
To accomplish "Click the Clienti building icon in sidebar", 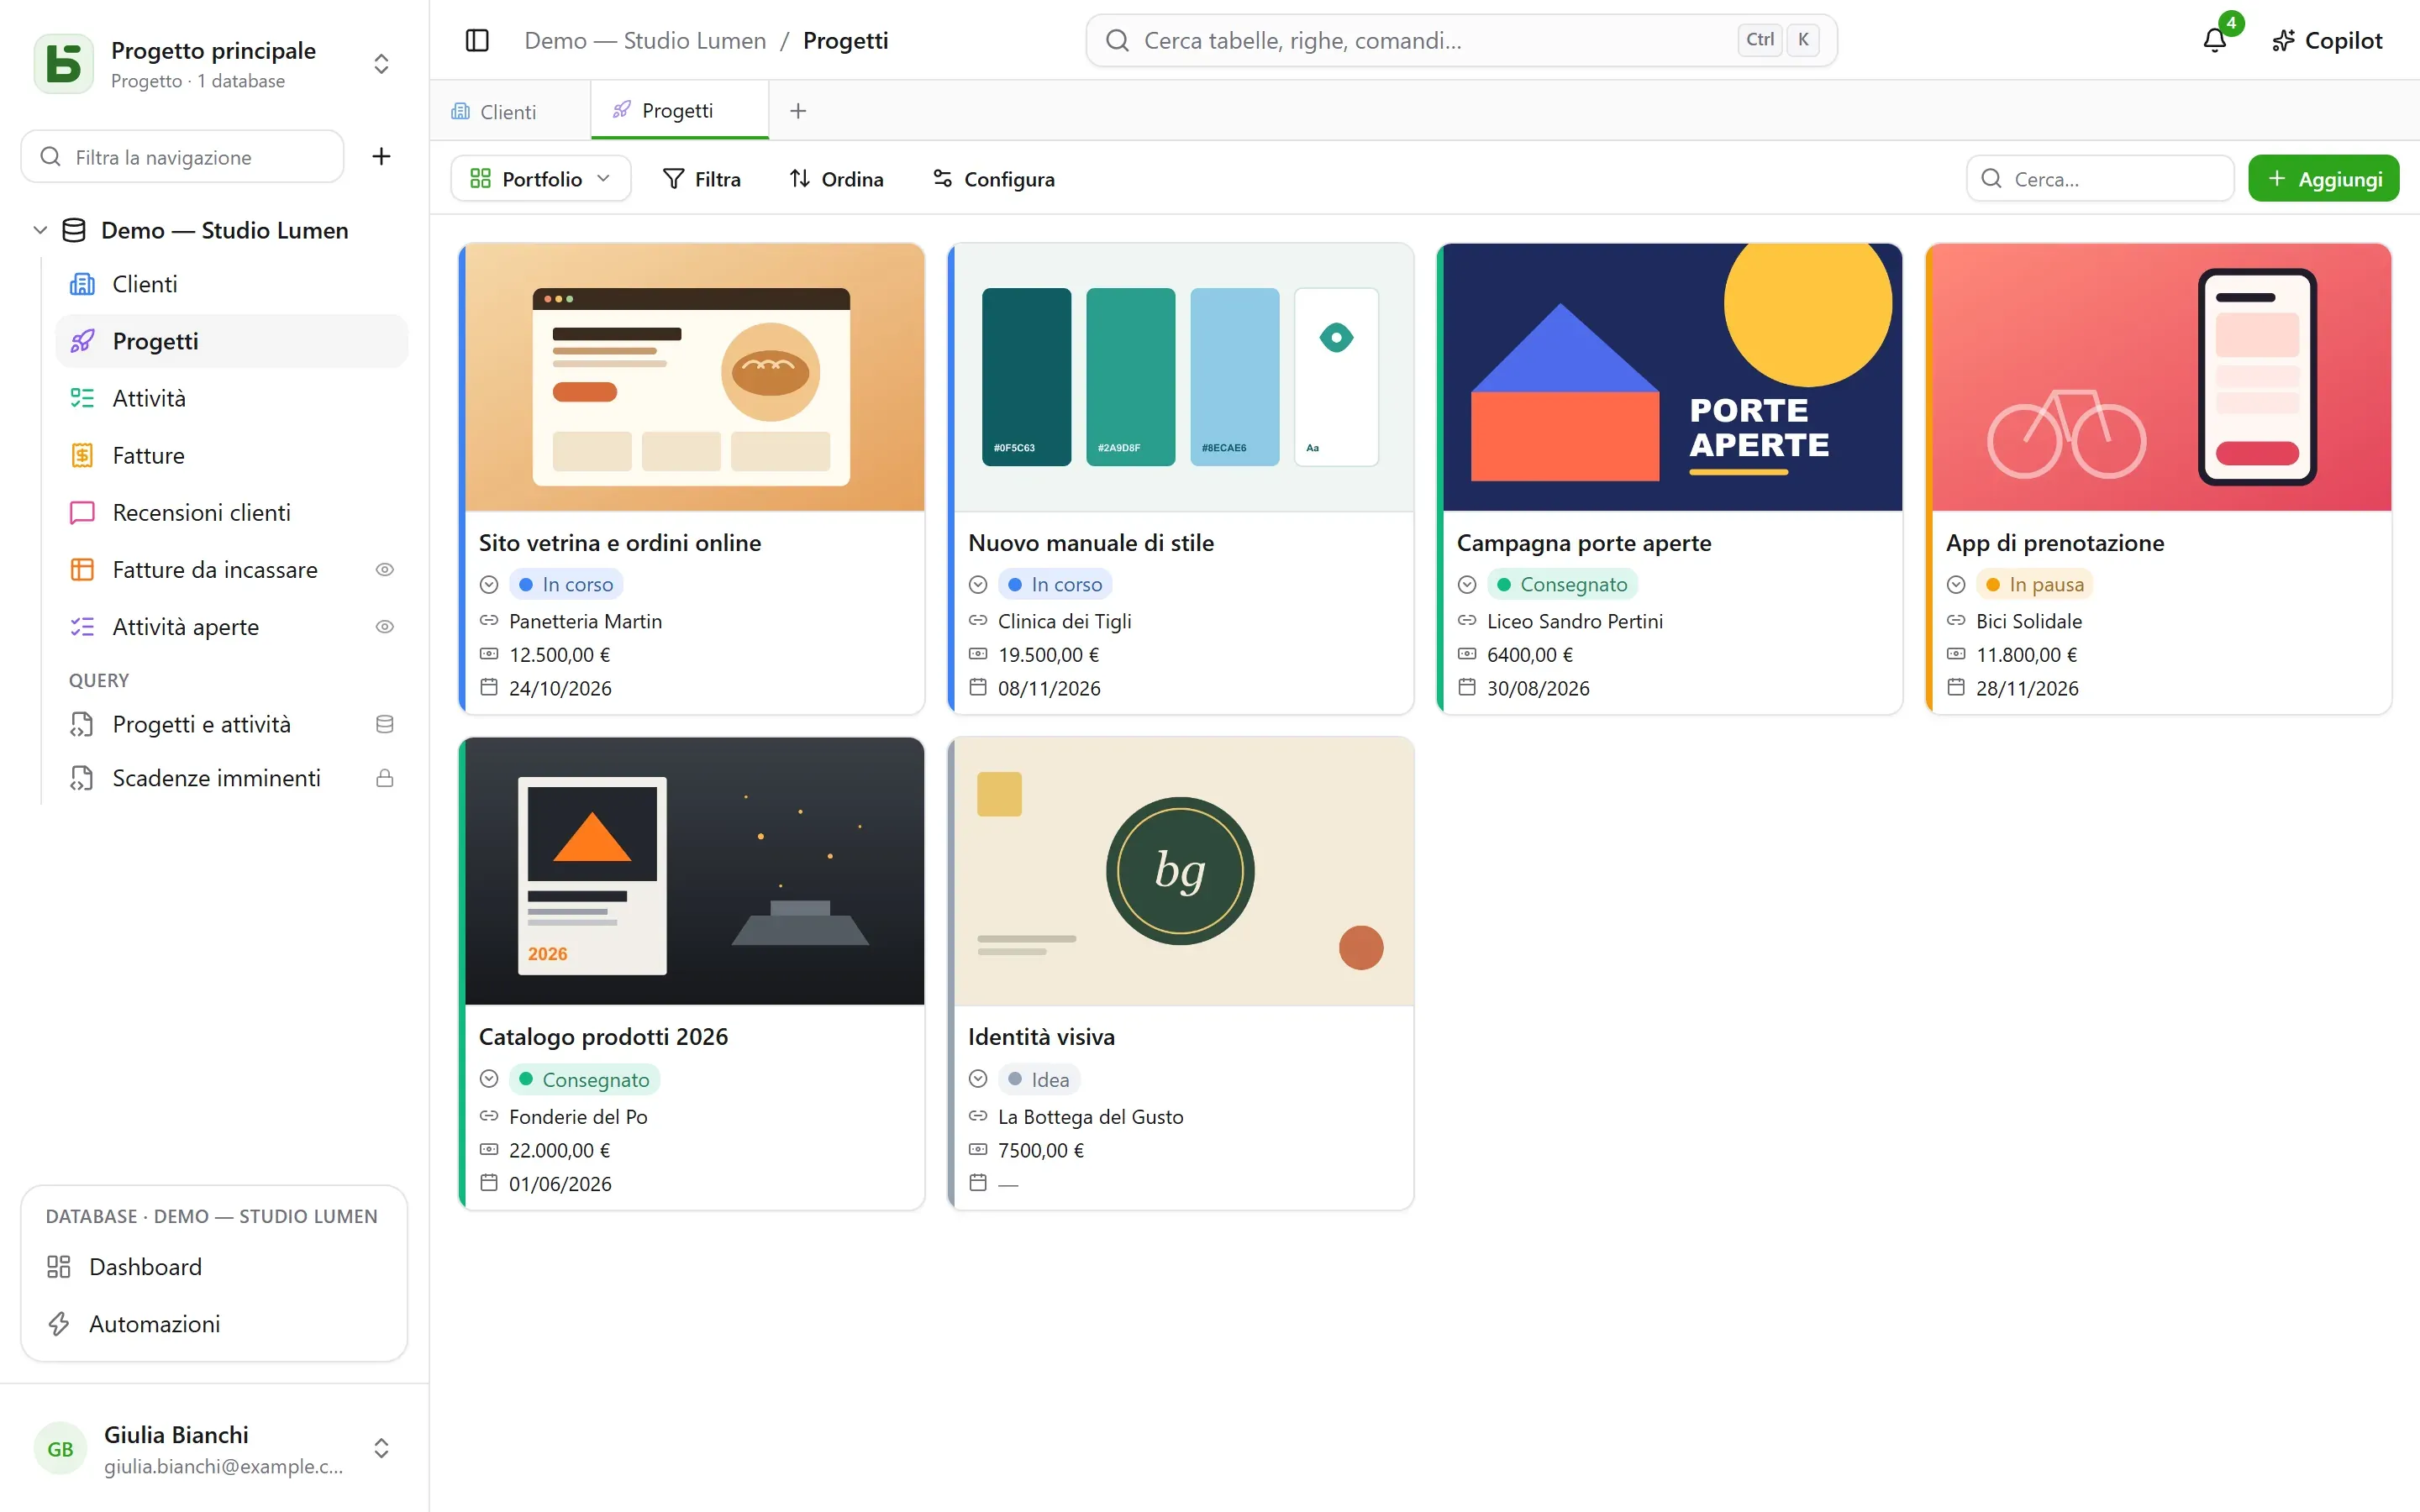I will (82, 284).
